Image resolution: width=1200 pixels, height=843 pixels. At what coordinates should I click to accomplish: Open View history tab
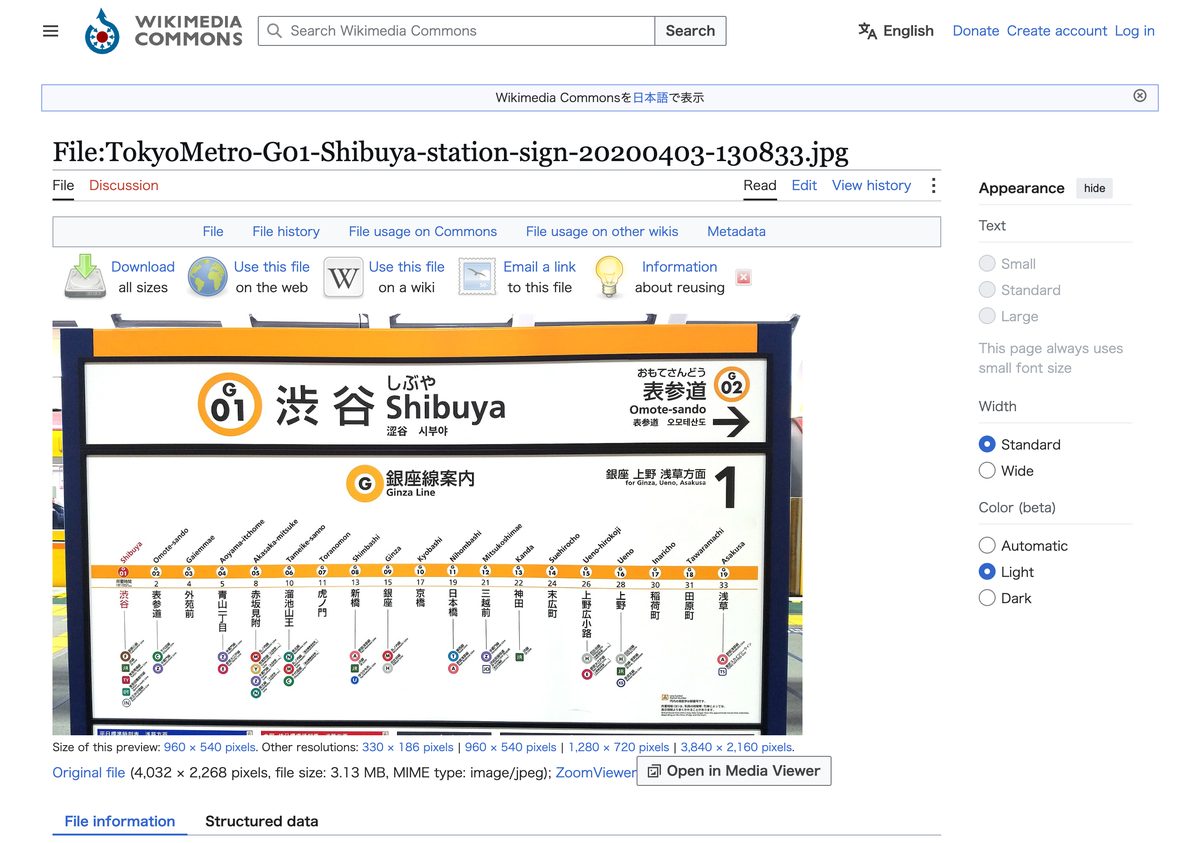pyautogui.click(x=871, y=185)
